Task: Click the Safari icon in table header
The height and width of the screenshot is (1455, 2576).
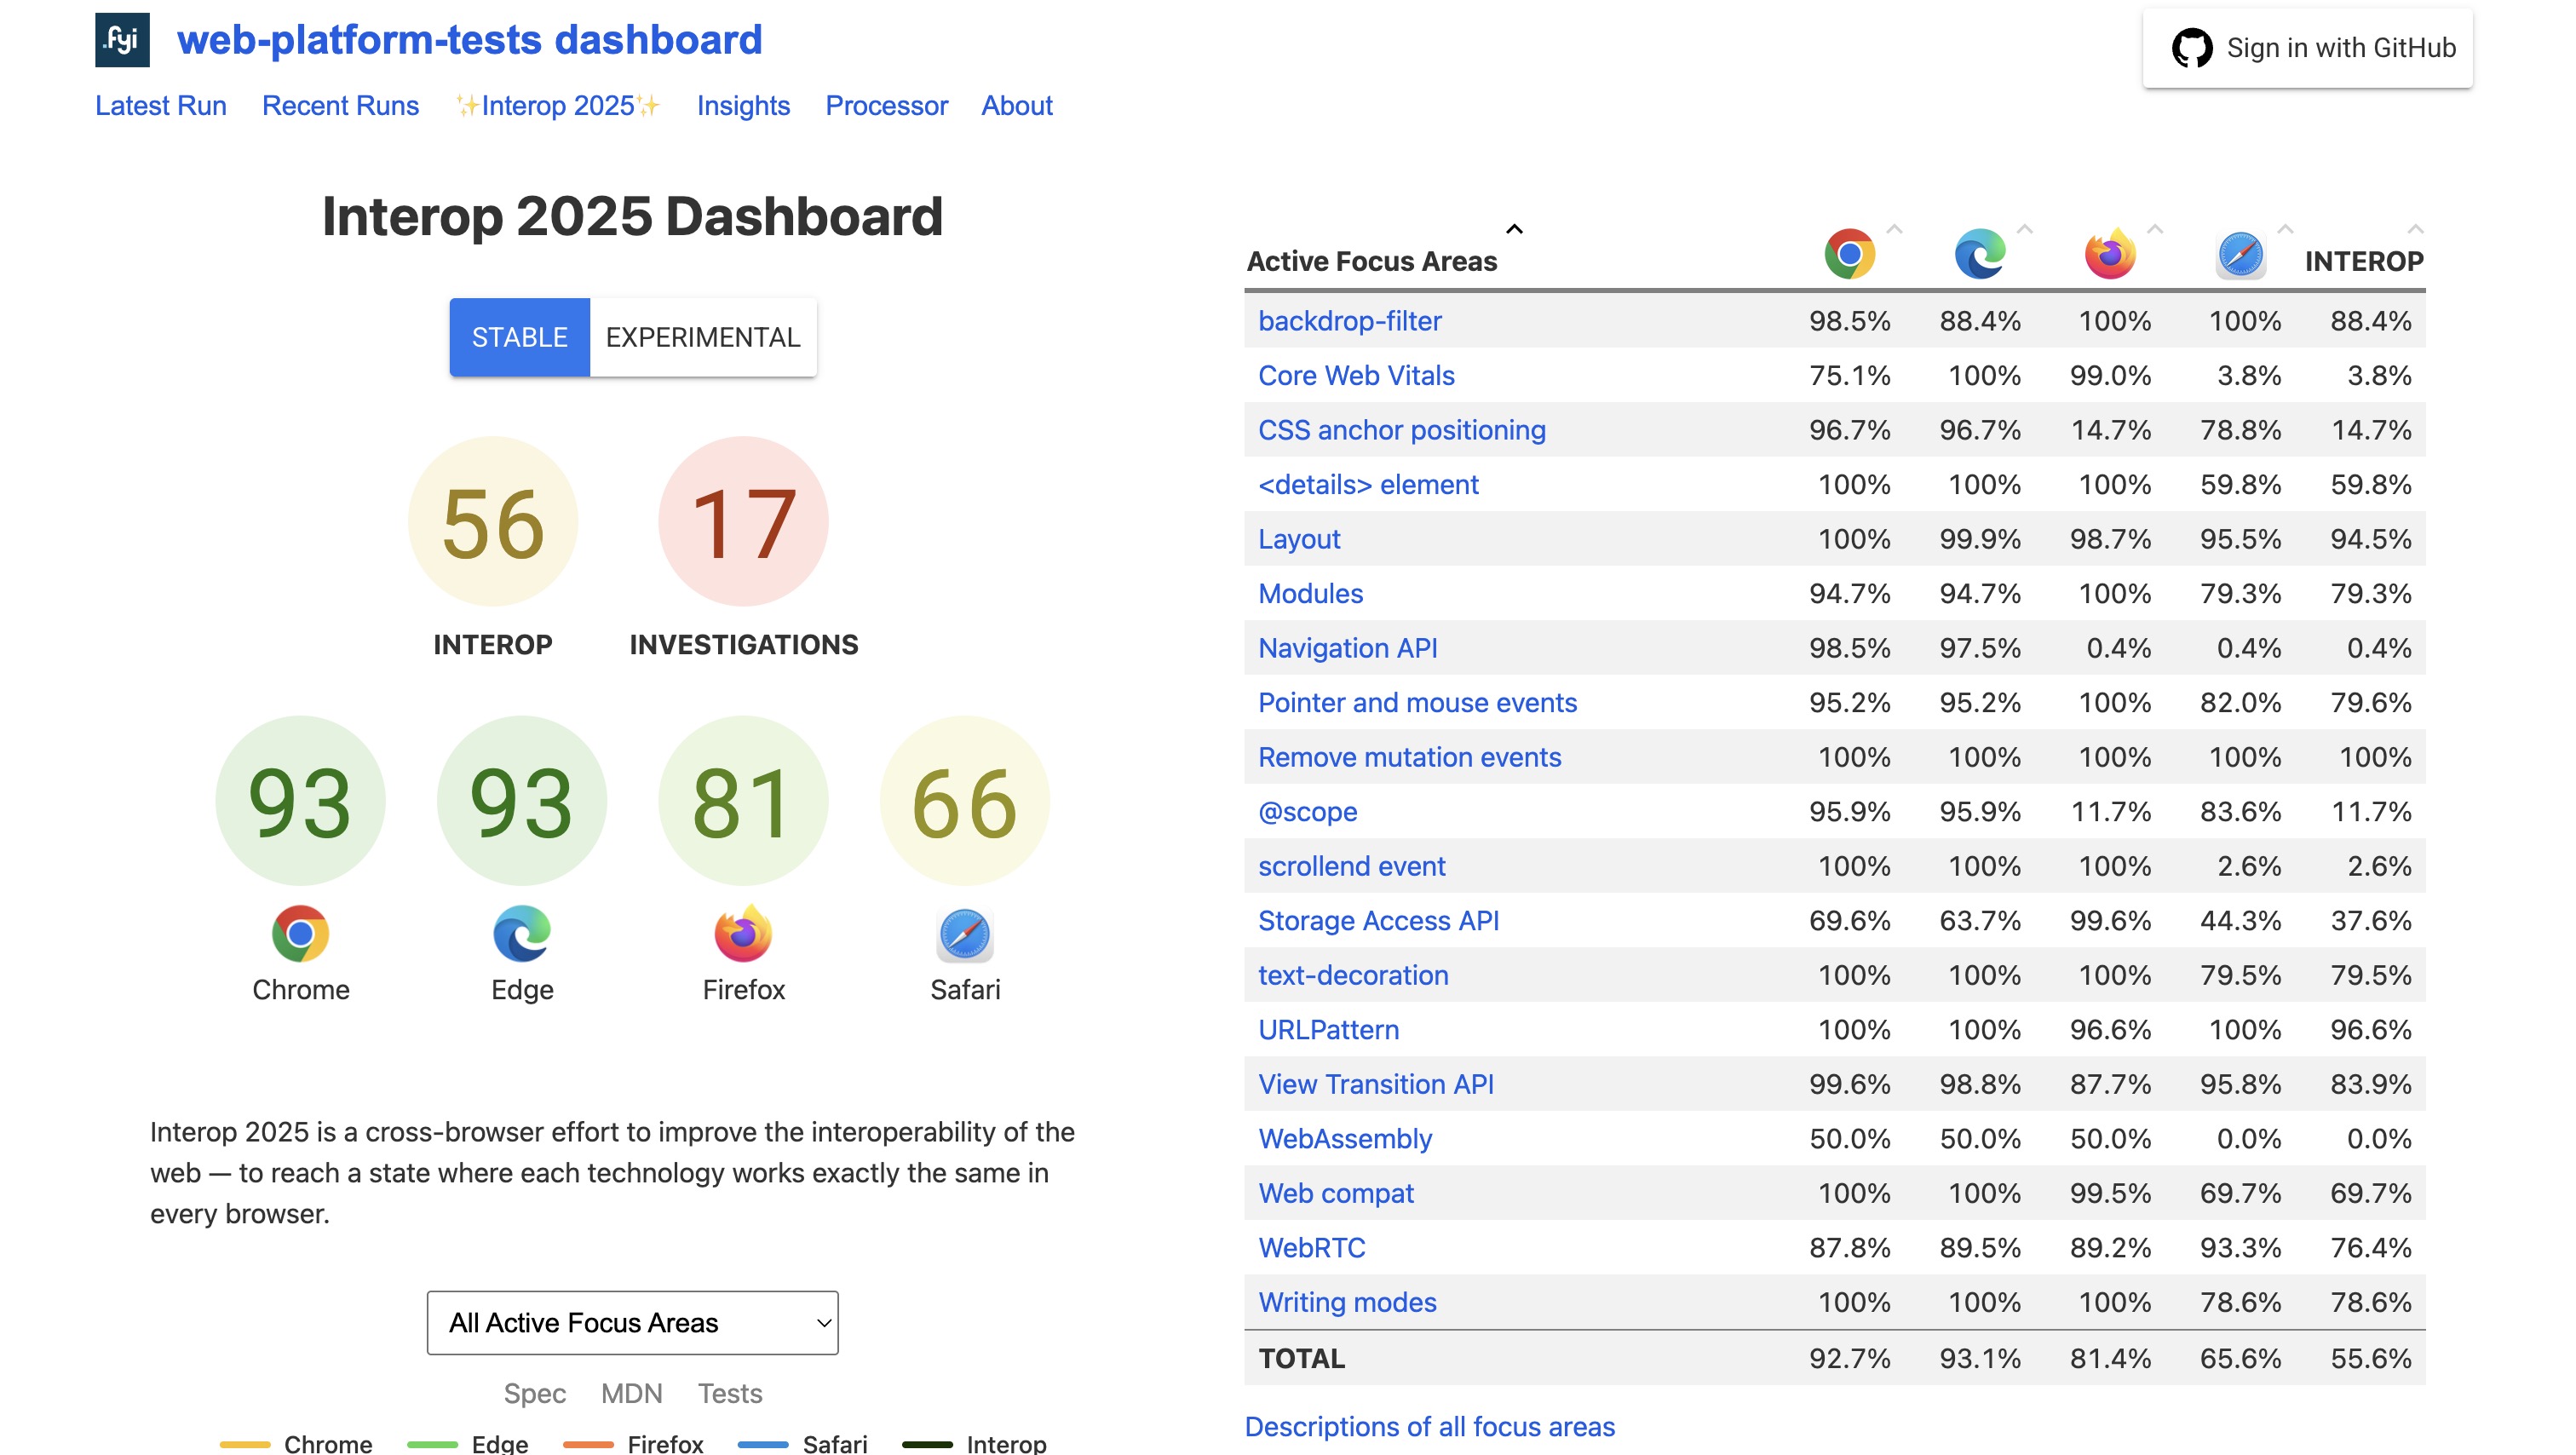Action: tap(2240, 254)
